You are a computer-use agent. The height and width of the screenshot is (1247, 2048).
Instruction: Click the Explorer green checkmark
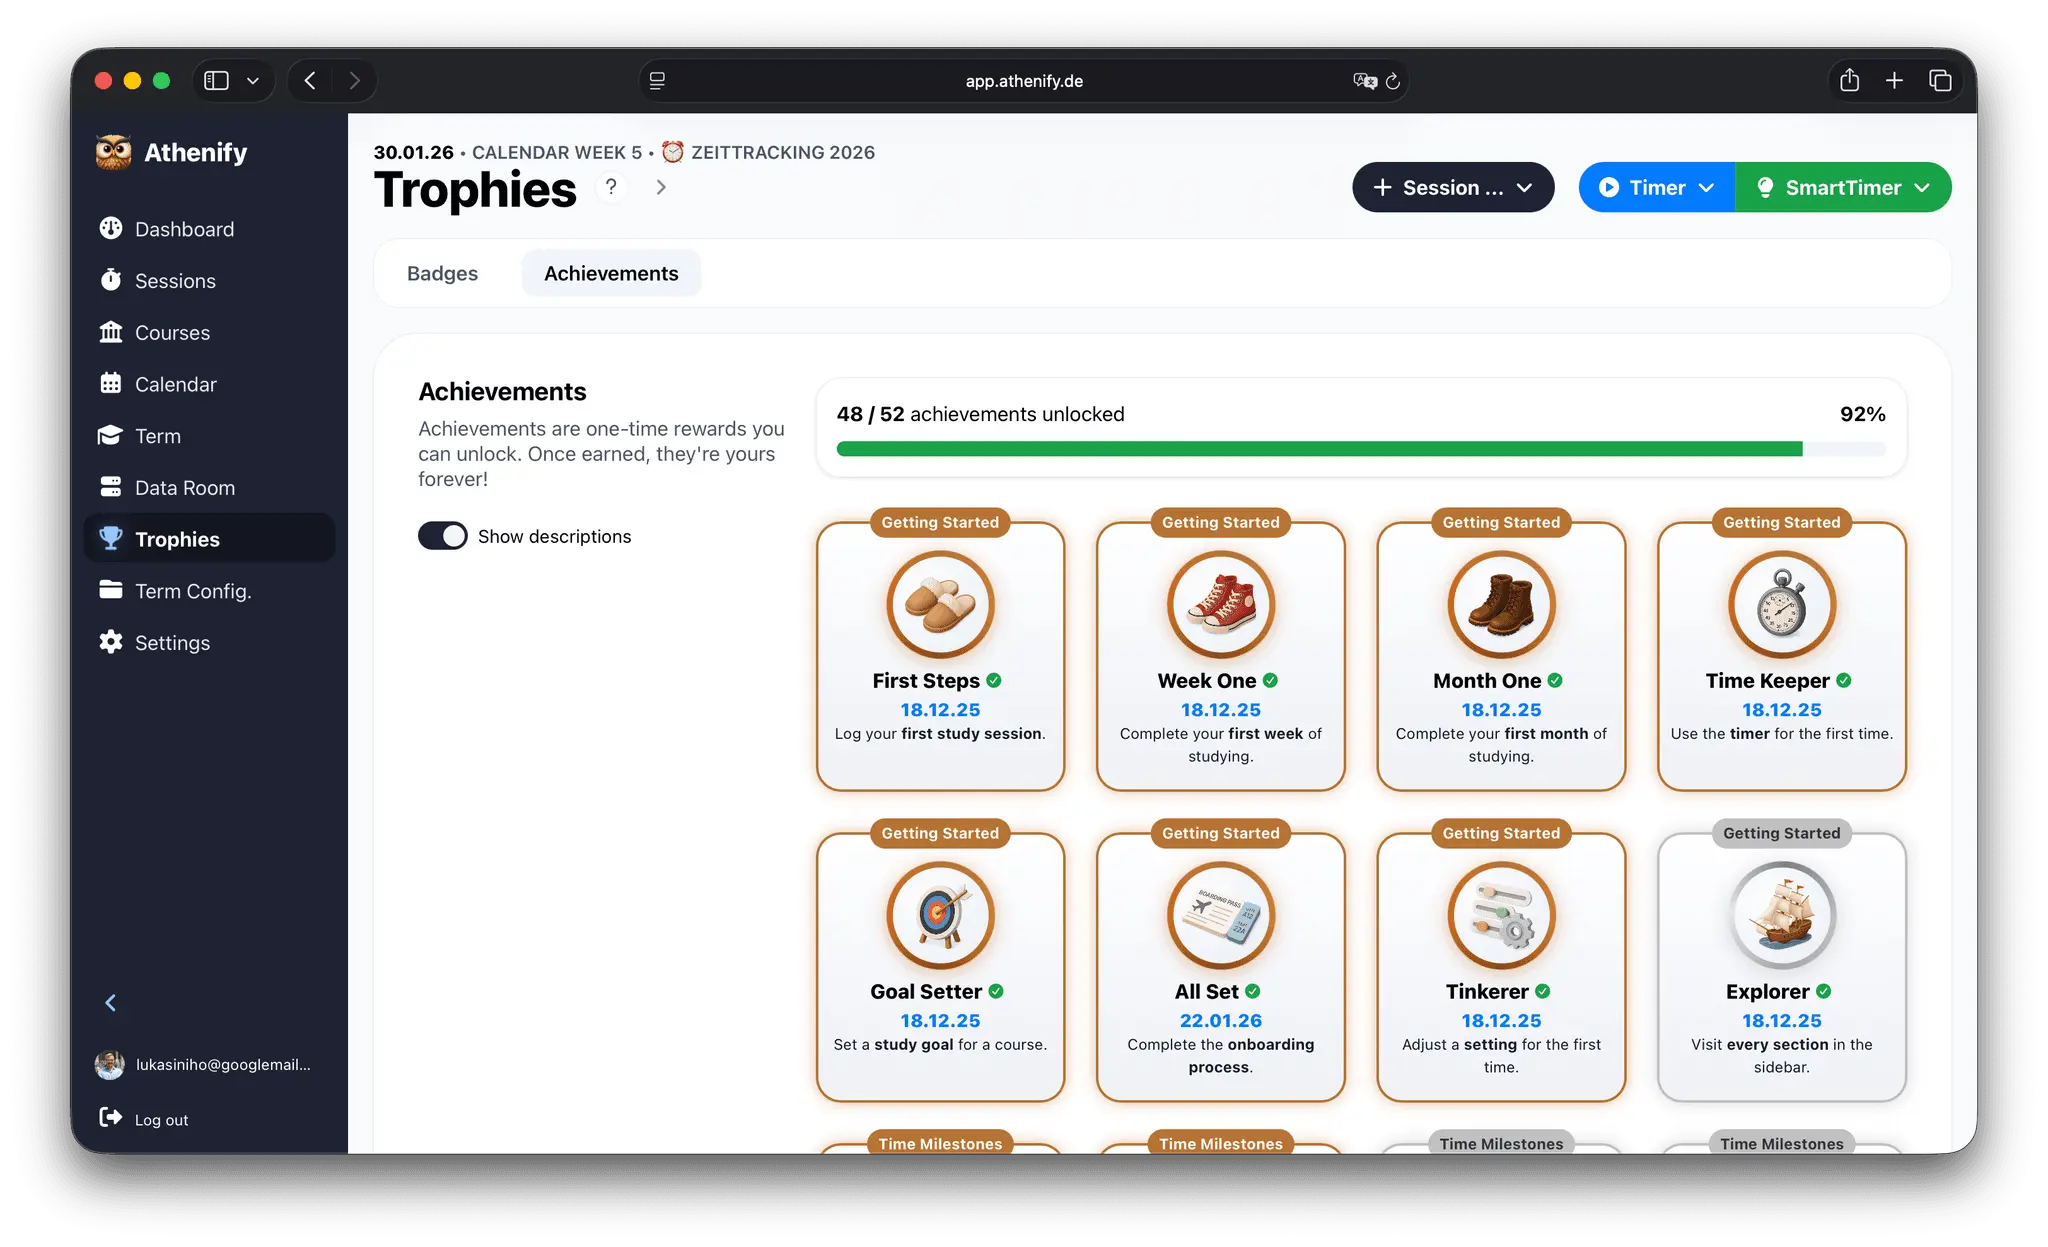click(x=1824, y=991)
